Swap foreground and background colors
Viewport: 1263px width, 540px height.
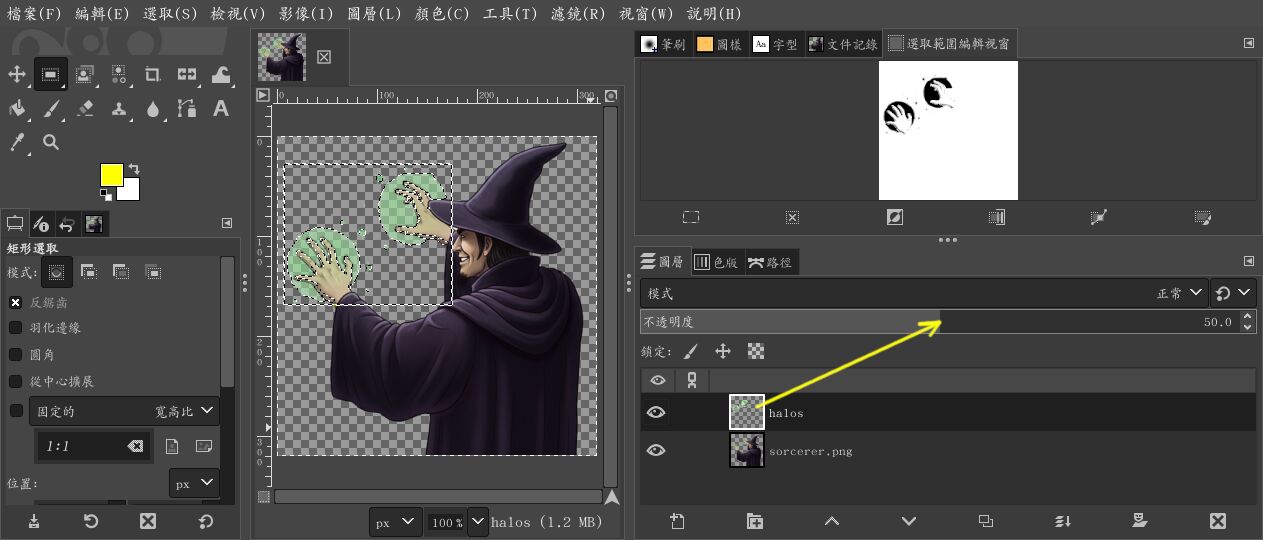point(134,169)
